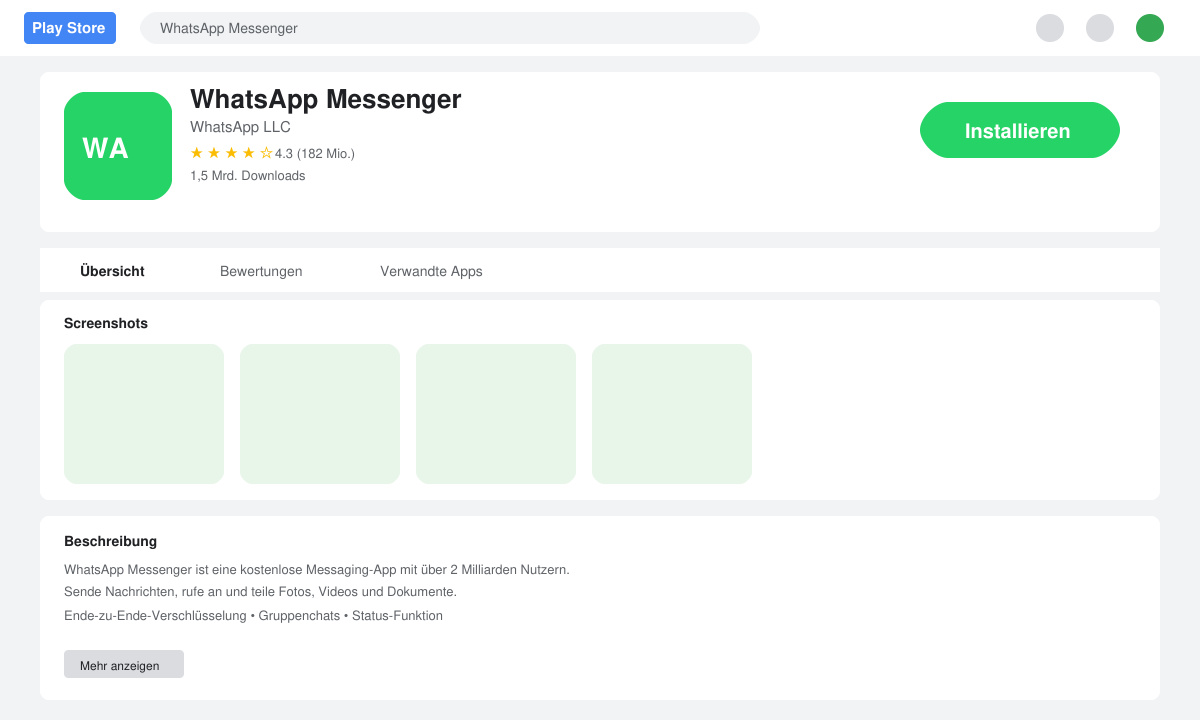Expand description with Mehr anzeigen

(124, 664)
